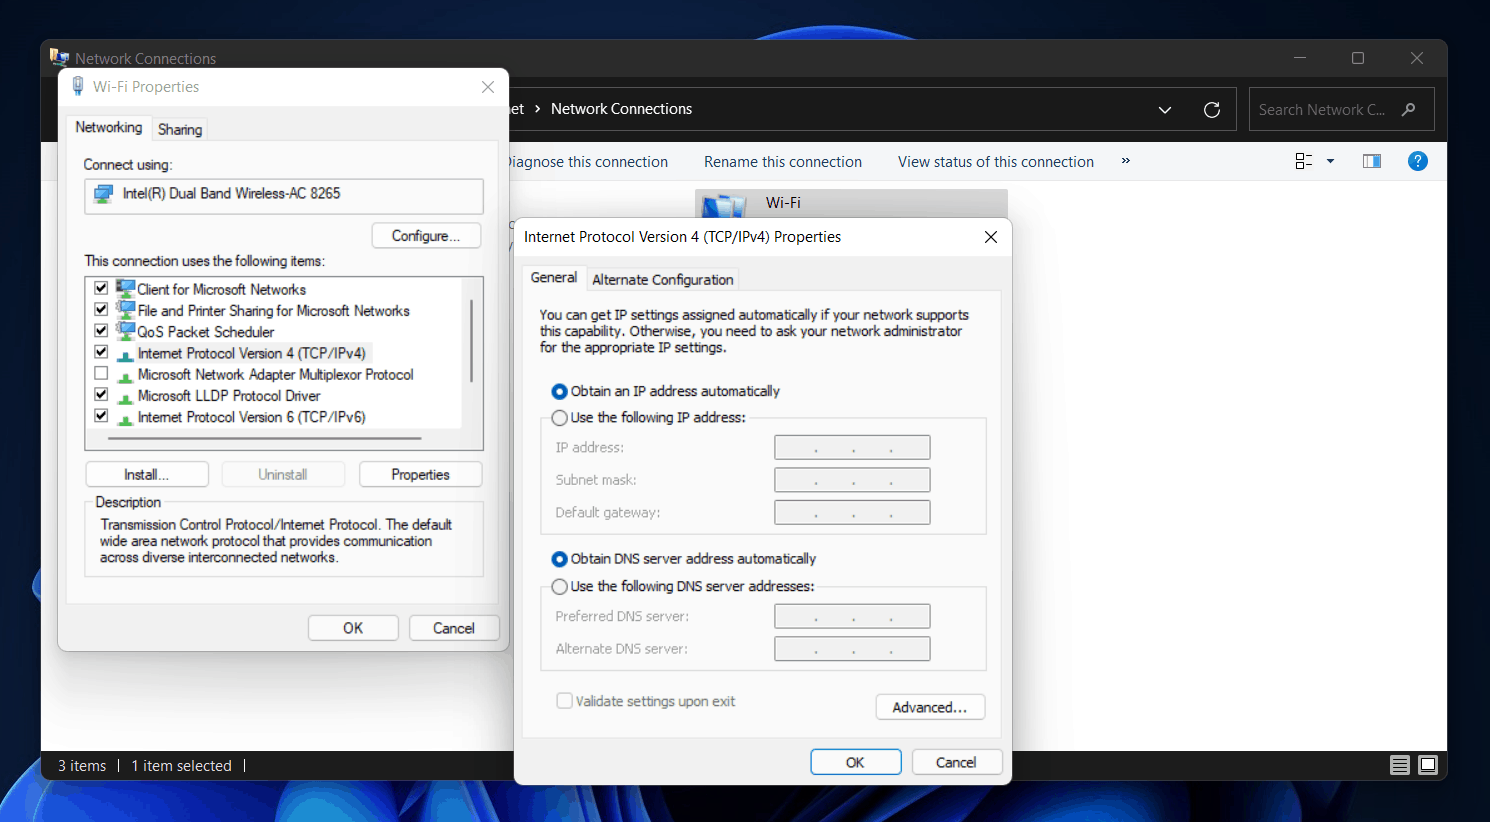Expand the toolbar overflow chevron
This screenshot has height=822, width=1490.
click(1125, 161)
